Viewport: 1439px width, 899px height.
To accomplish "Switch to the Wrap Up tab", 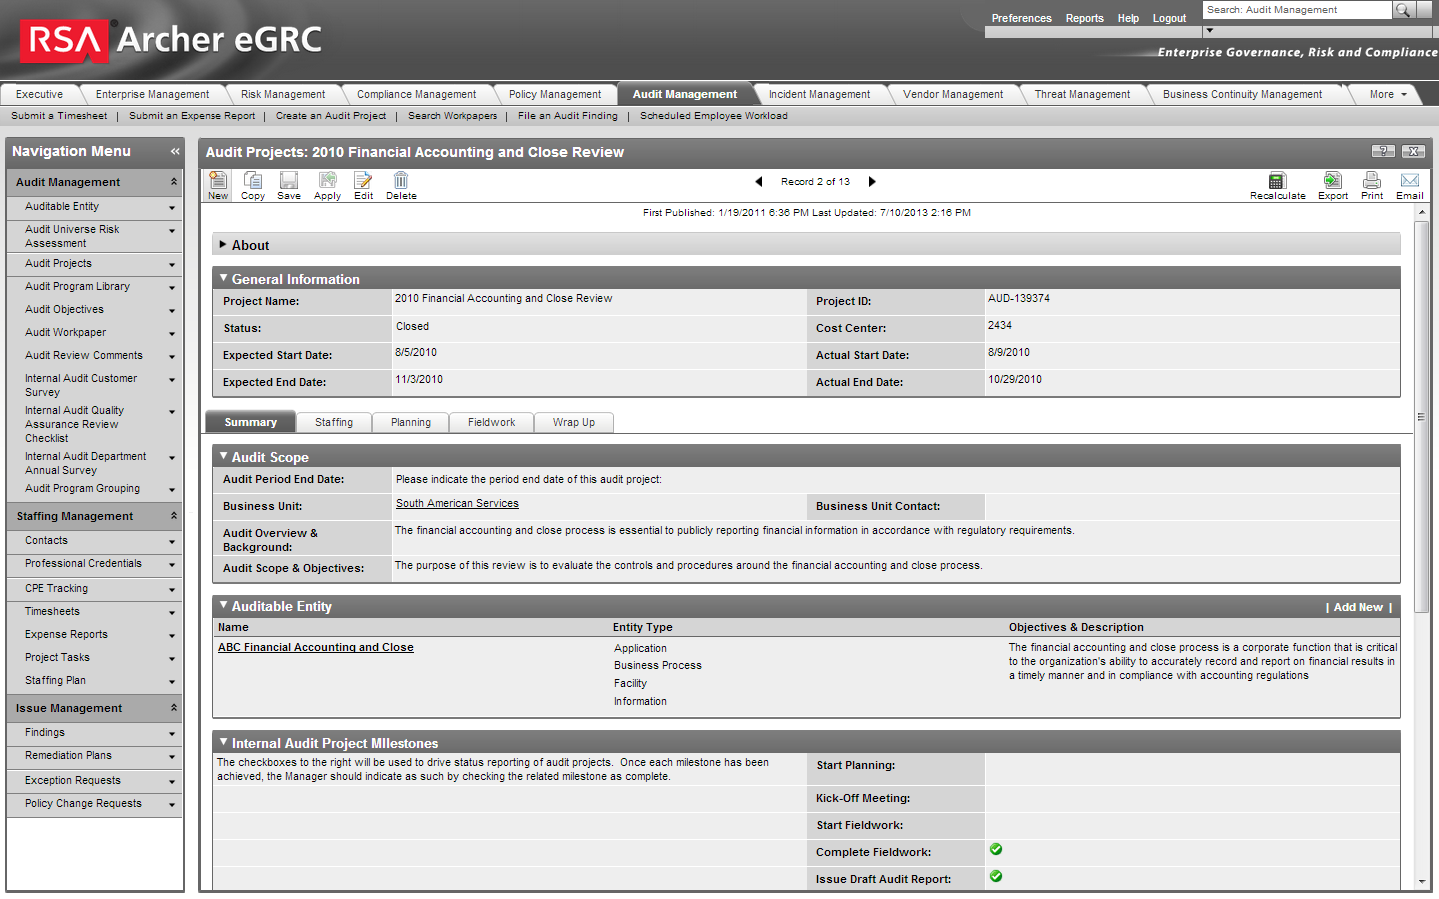I will pyautogui.click(x=574, y=422).
